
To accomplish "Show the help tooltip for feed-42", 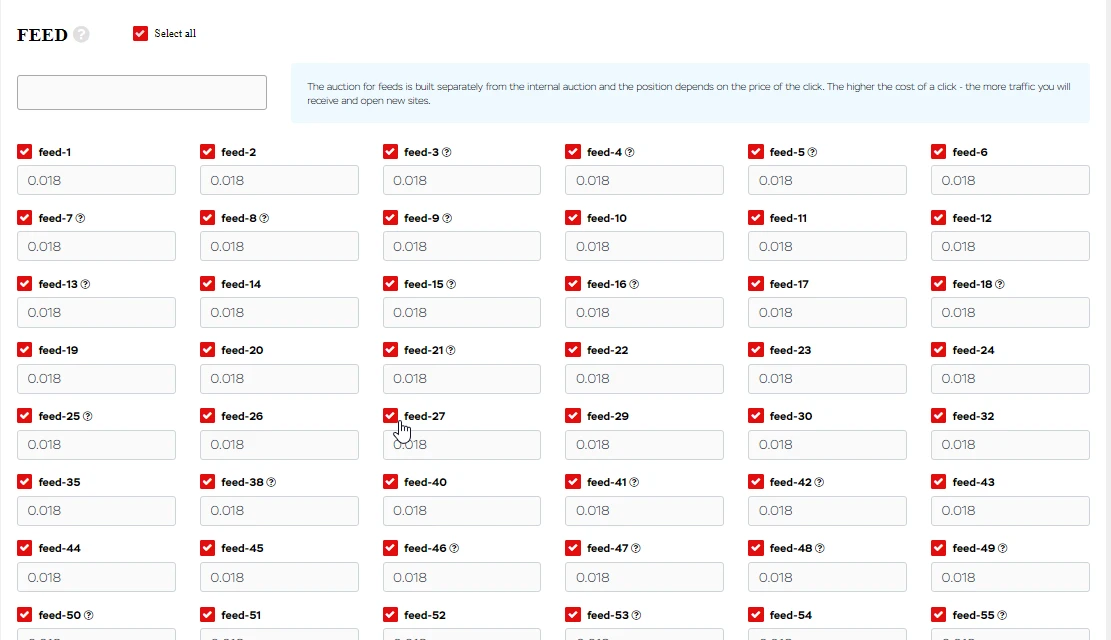I will pyautogui.click(x=818, y=481).
